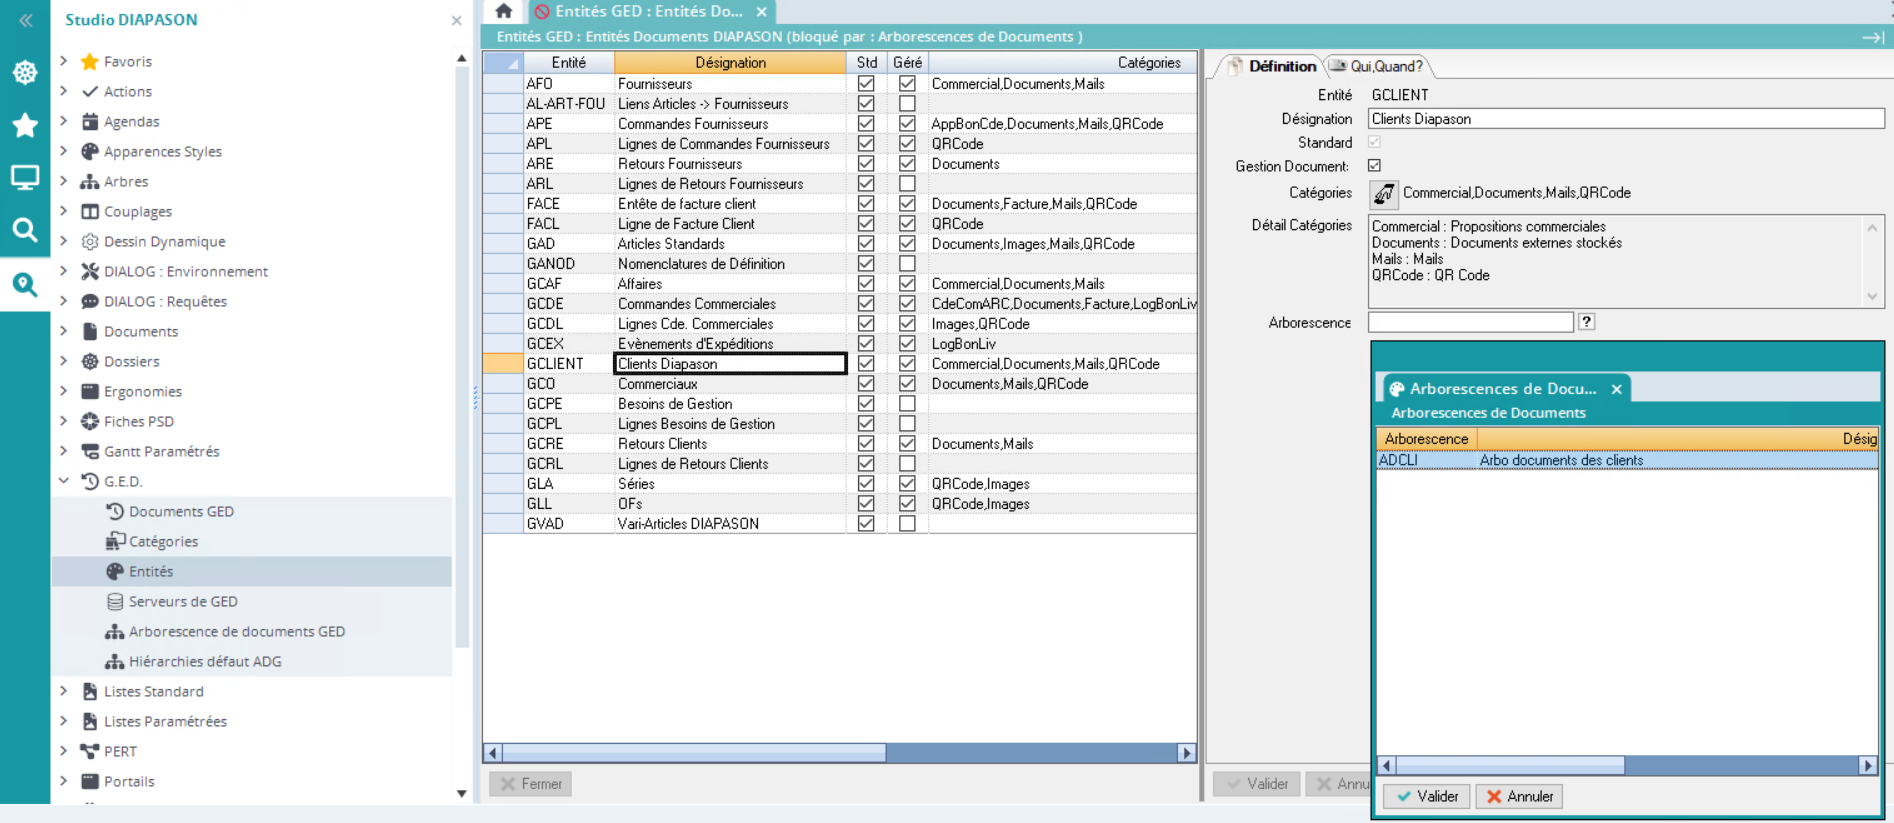Click the entity grid horizontal scrollbar

pyautogui.click(x=840, y=753)
